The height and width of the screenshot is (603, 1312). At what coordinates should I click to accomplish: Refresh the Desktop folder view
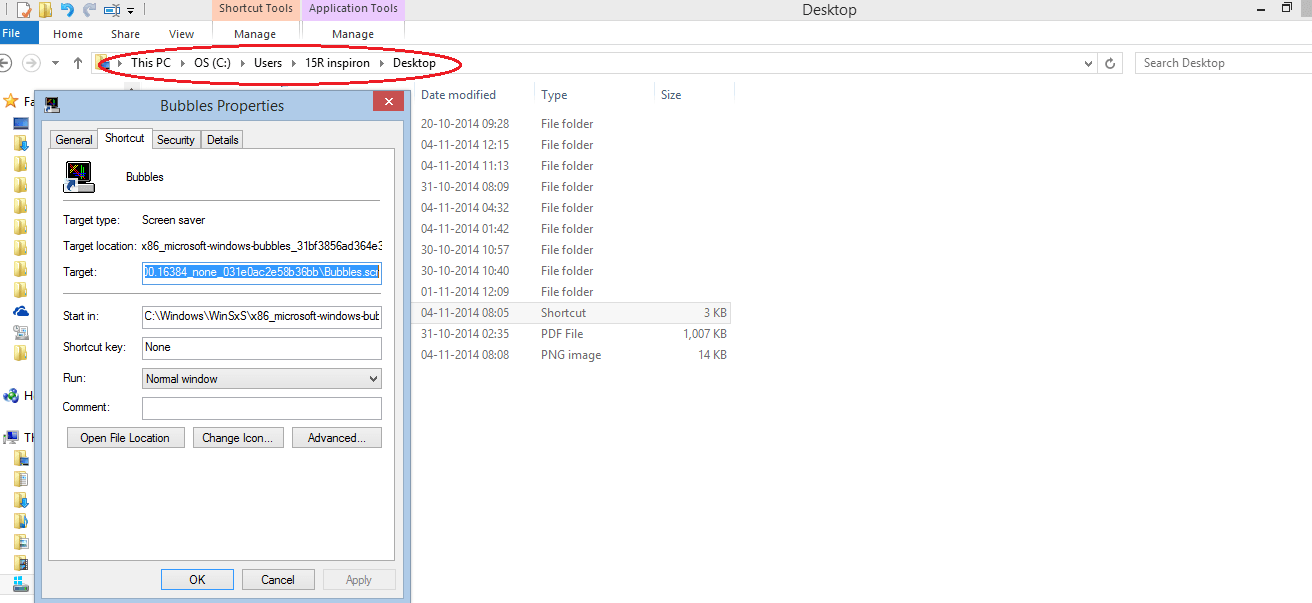pos(1110,63)
